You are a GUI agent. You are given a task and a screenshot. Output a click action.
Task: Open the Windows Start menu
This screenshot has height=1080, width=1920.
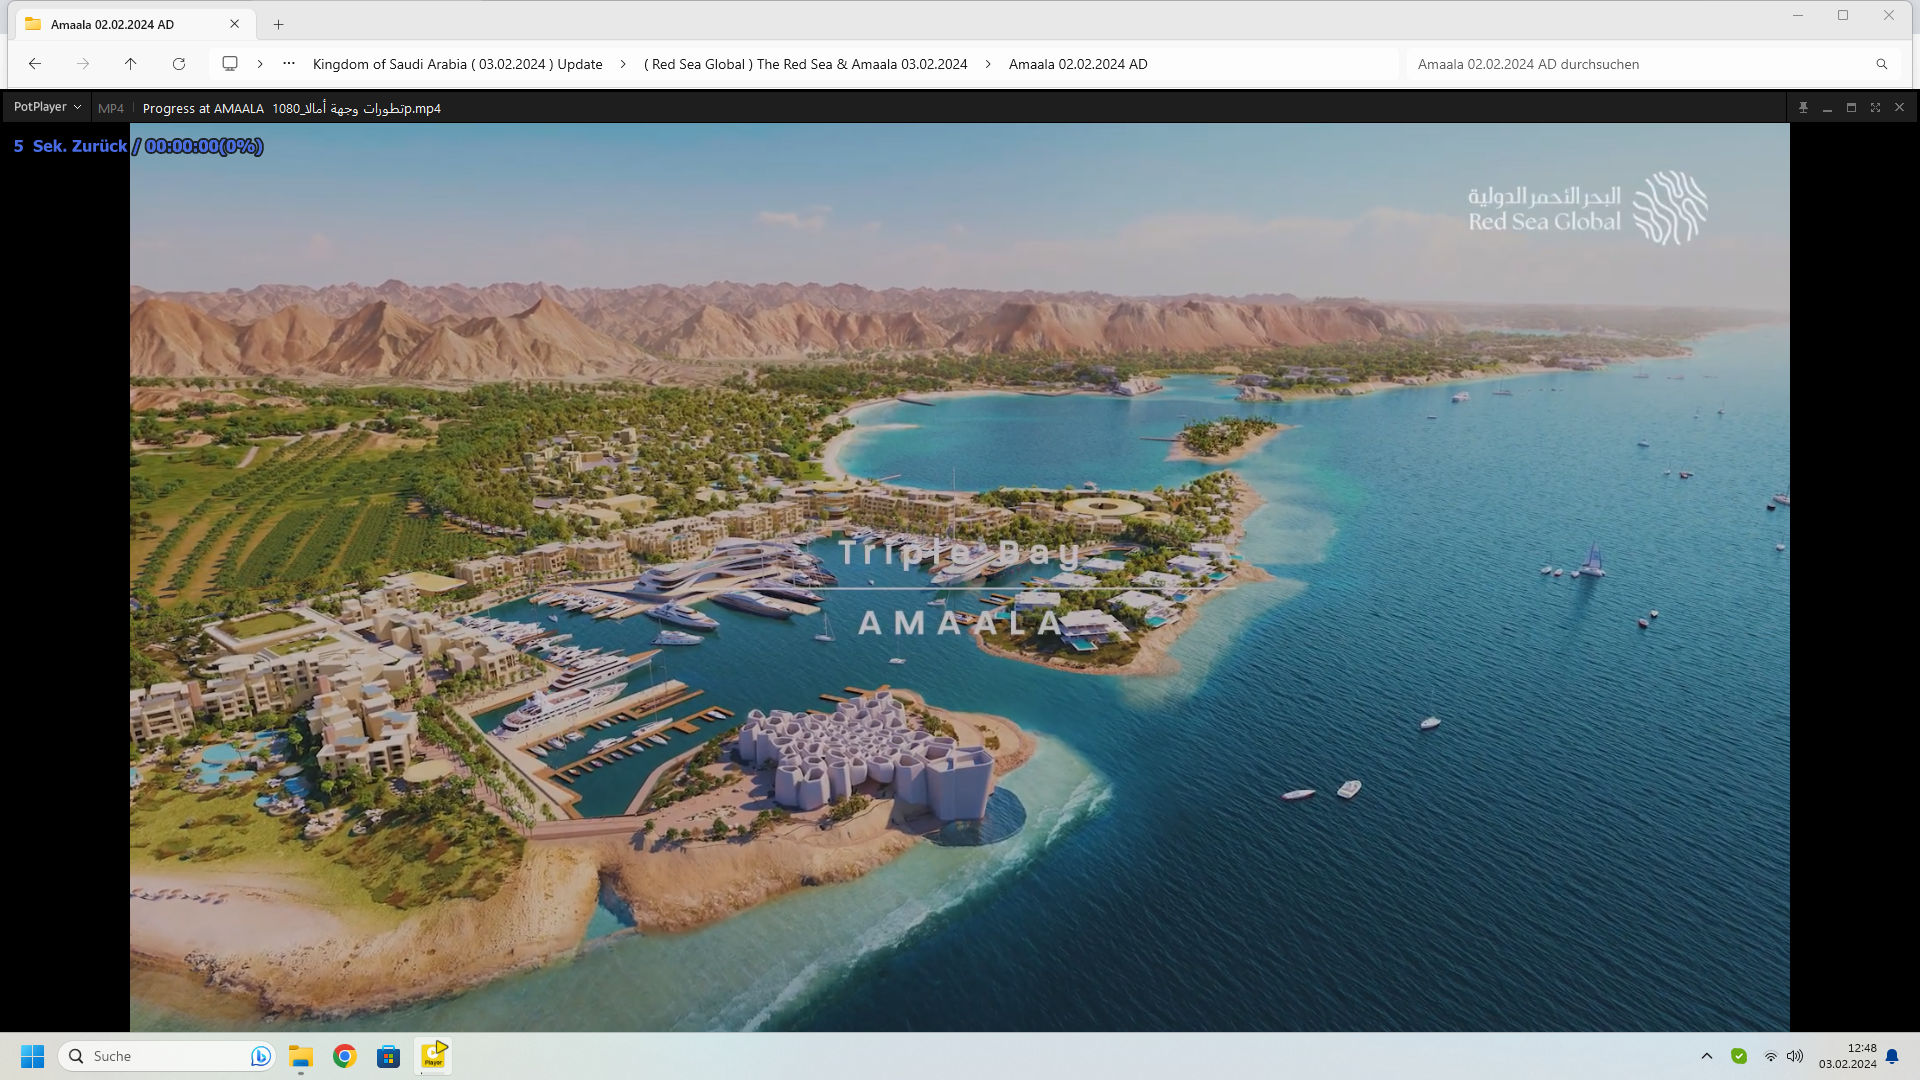pyautogui.click(x=33, y=1056)
